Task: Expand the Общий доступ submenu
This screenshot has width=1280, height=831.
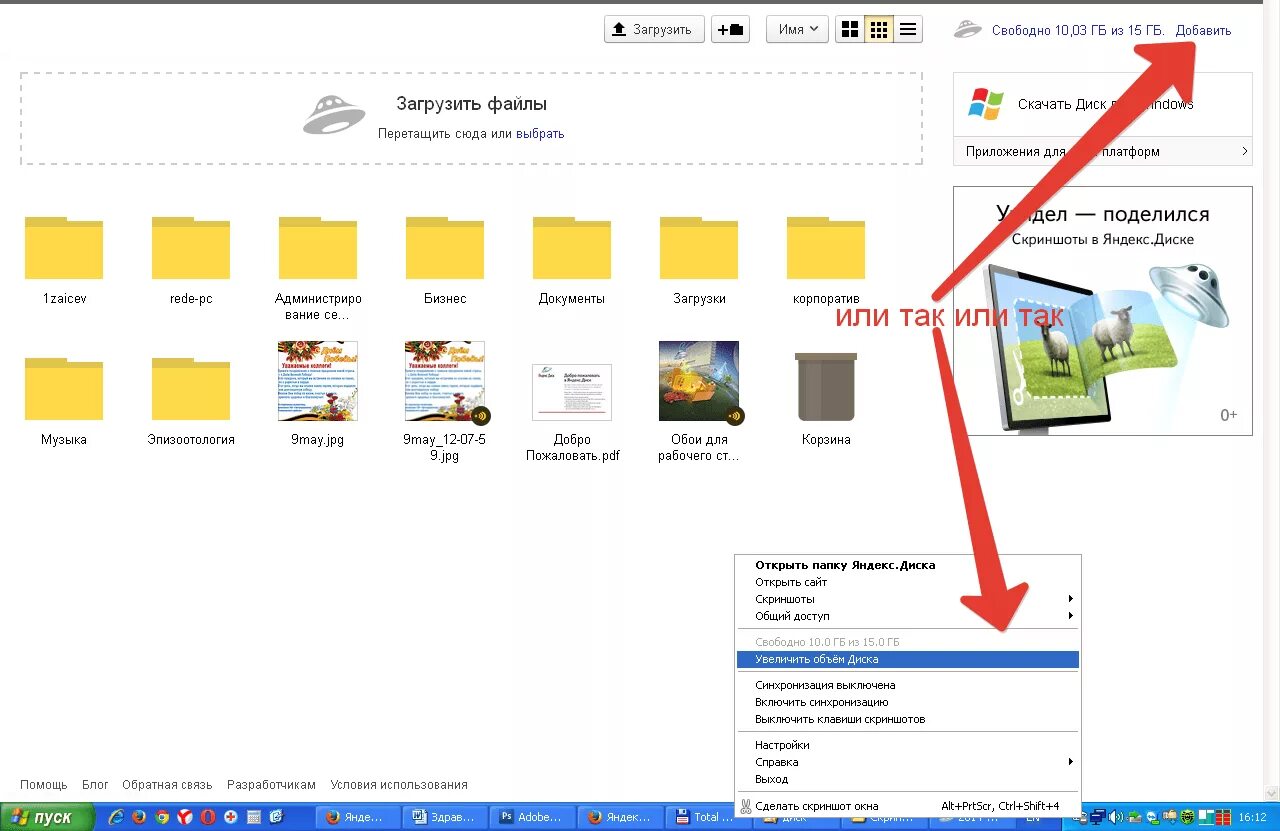Action: click(907, 616)
